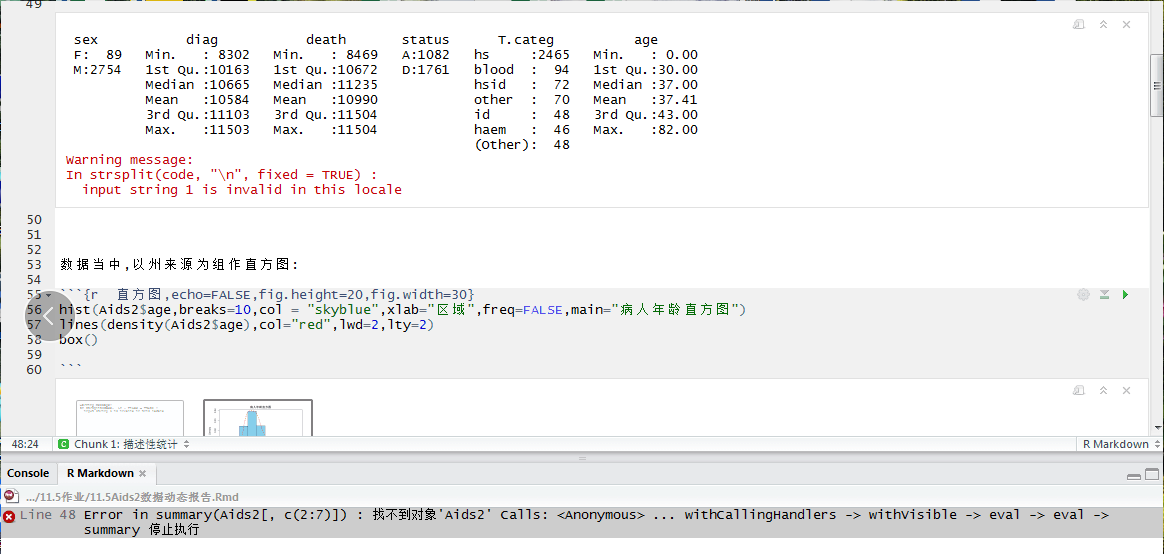The width and height of the screenshot is (1164, 554).
Task: Click the cursor position 48:24 indicator
Action: pos(25,444)
